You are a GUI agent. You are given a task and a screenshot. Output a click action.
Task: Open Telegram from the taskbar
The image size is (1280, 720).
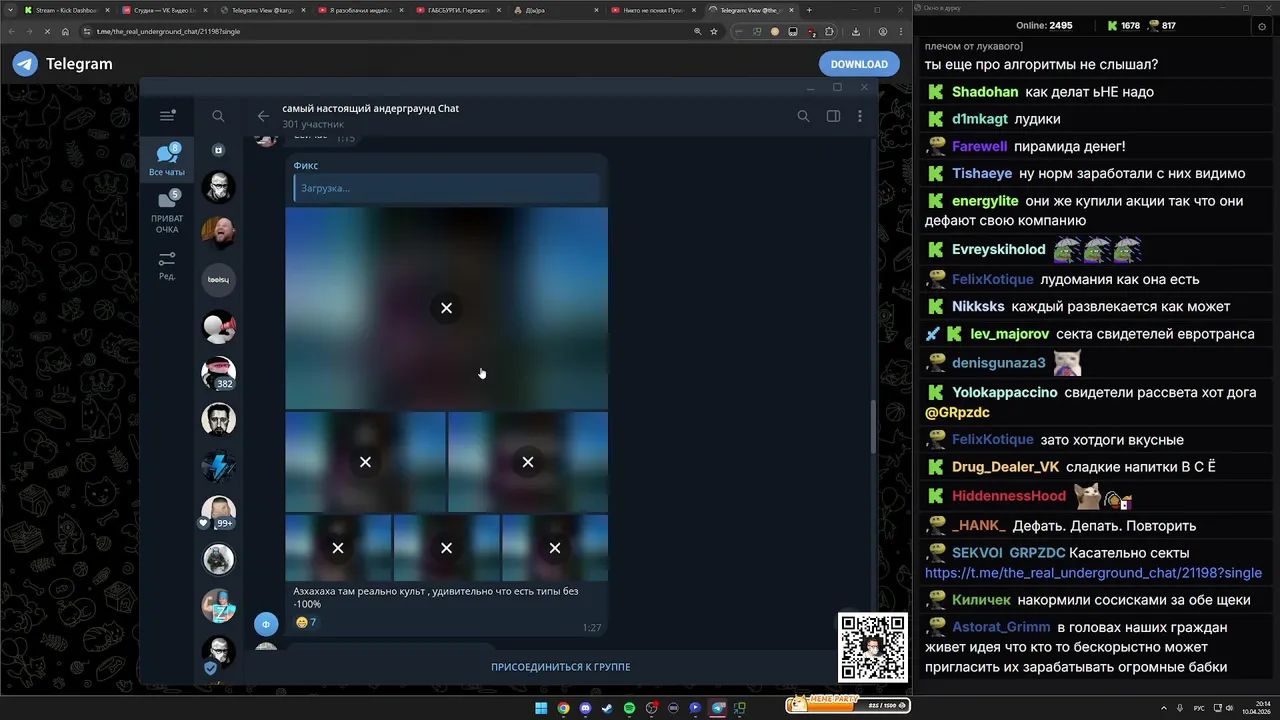pyautogui.click(x=717, y=708)
